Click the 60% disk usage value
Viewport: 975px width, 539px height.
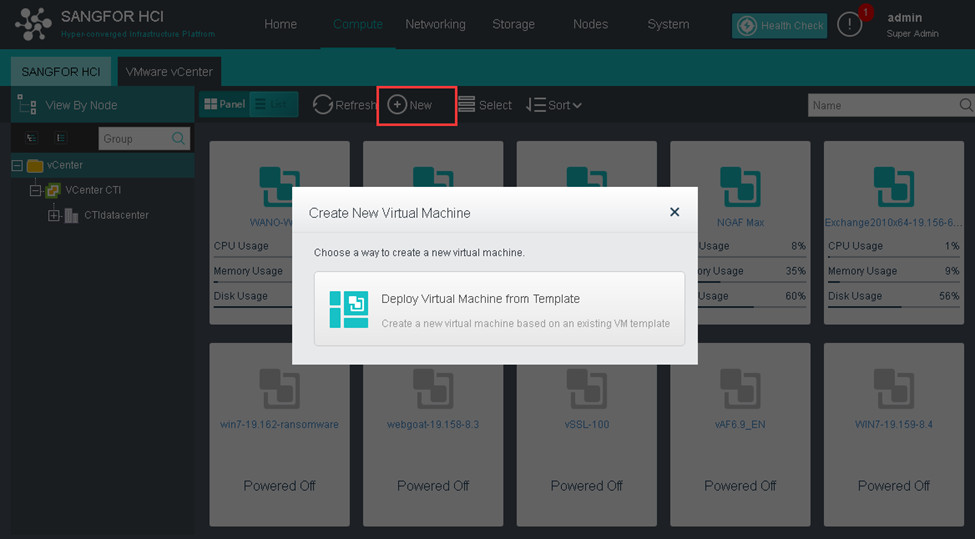click(x=795, y=296)
